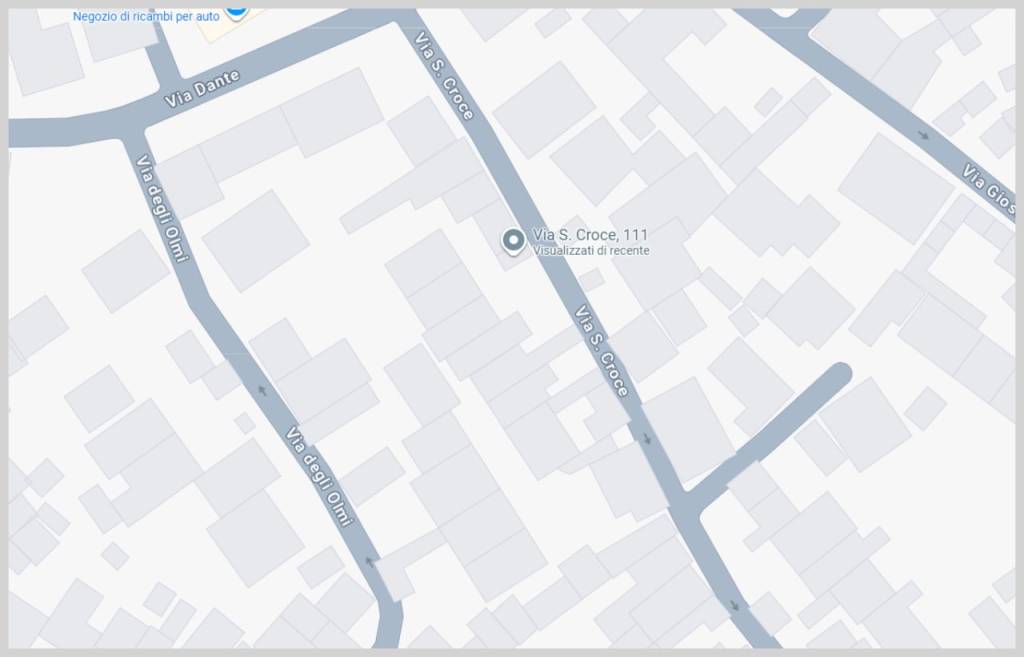Click the junction of Via Dante and Via degli Olmi
The height and width of the screenshot is (657, 1024).
133,129
